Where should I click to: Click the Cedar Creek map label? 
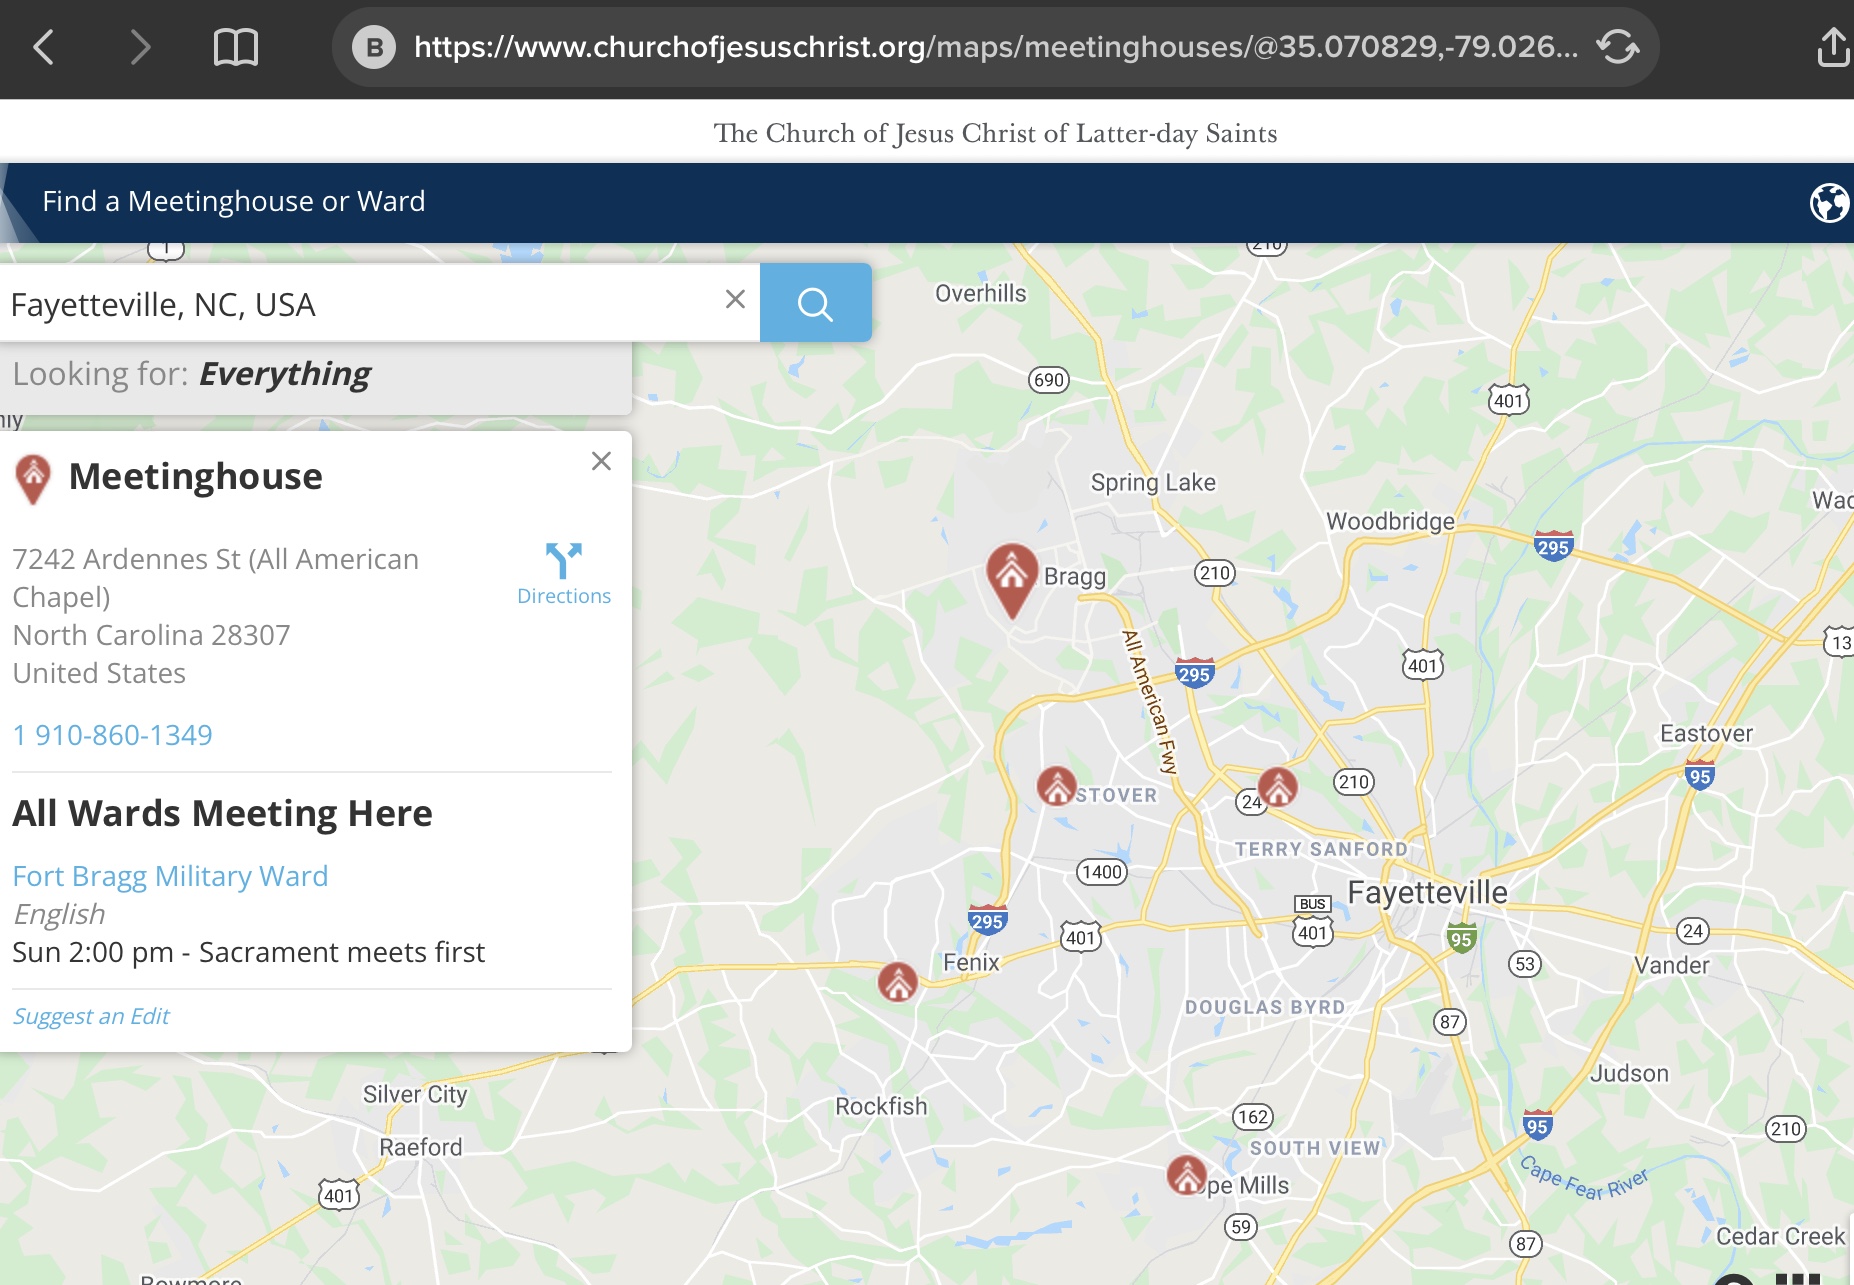coord(1780,1236)
